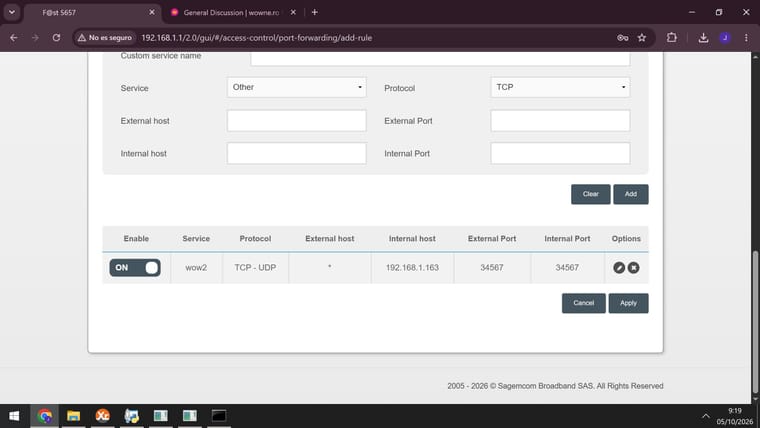Click the page vertical scrollbar thumb

tap(755, 322)
